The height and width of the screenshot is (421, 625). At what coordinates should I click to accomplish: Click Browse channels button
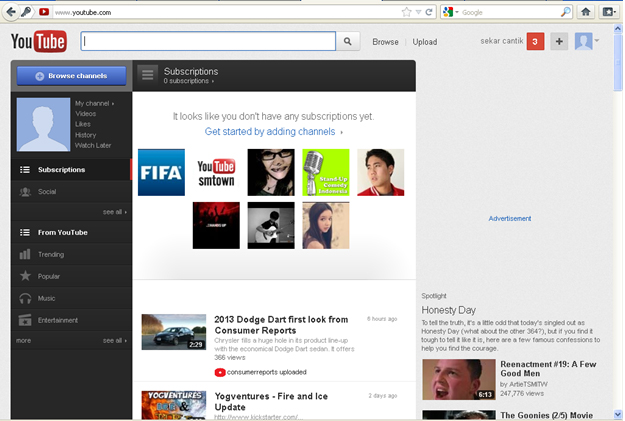point(71,76)
